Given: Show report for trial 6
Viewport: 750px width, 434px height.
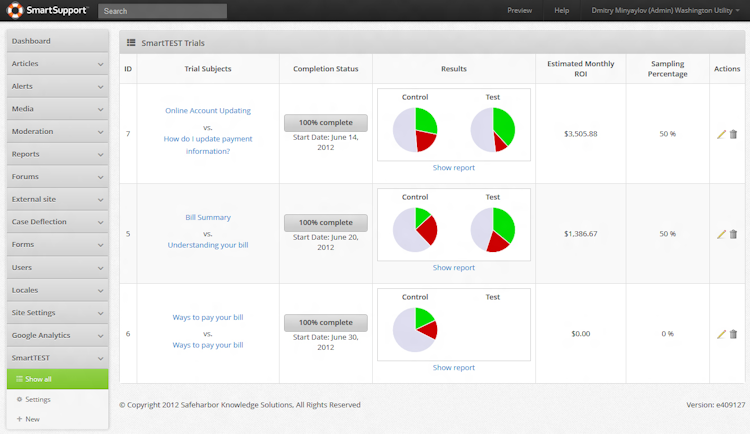Looking at the screenshot, I should click(453, 367).
